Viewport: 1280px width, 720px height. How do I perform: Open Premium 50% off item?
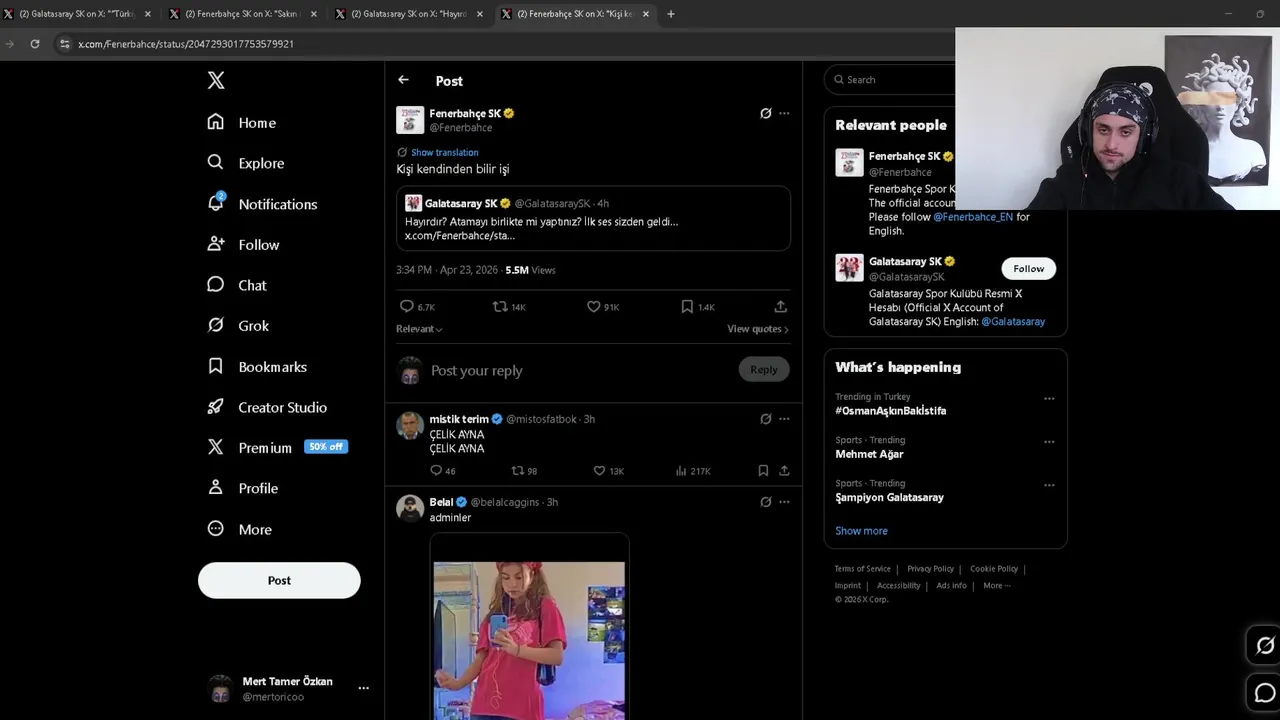click(276, 448)
